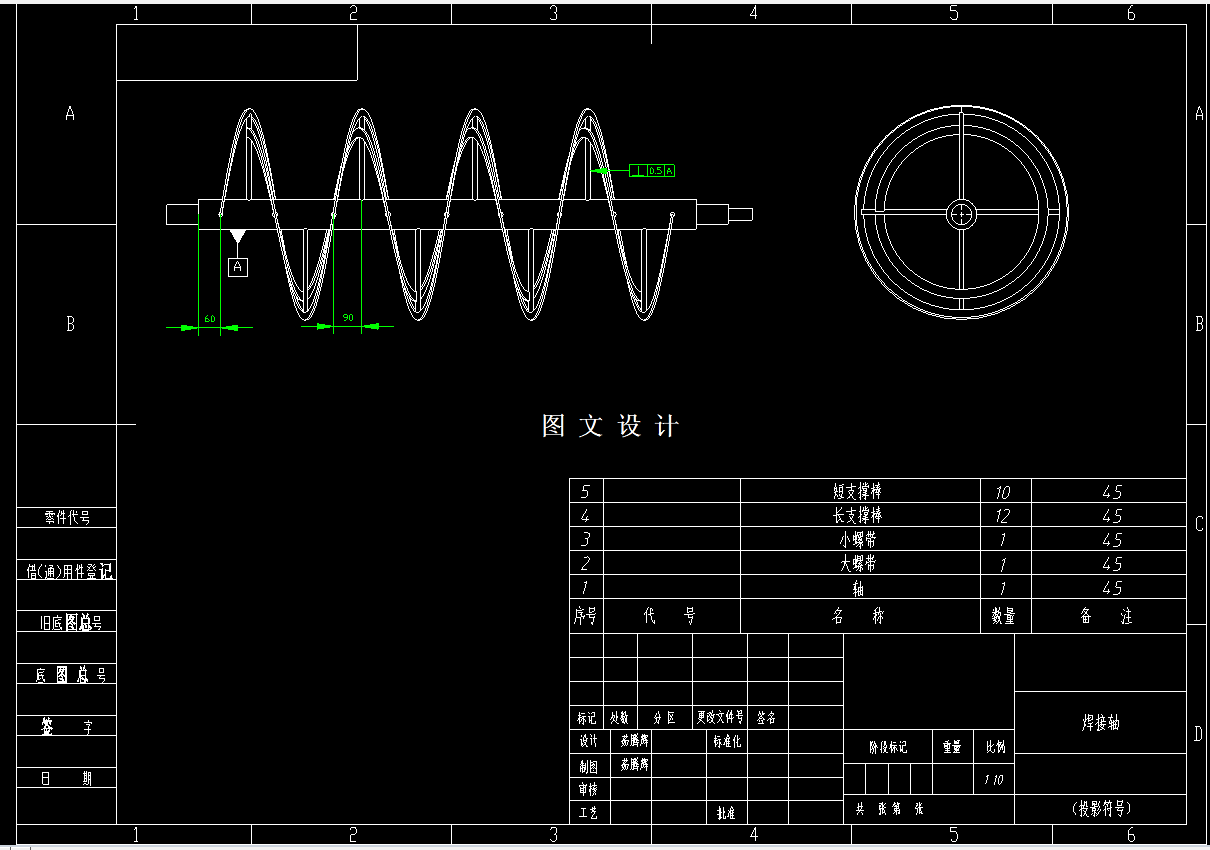This screenshot has height=850, width=1210.
Task: Click the '底图总号' sidebar label
Action: click(70, 675)
